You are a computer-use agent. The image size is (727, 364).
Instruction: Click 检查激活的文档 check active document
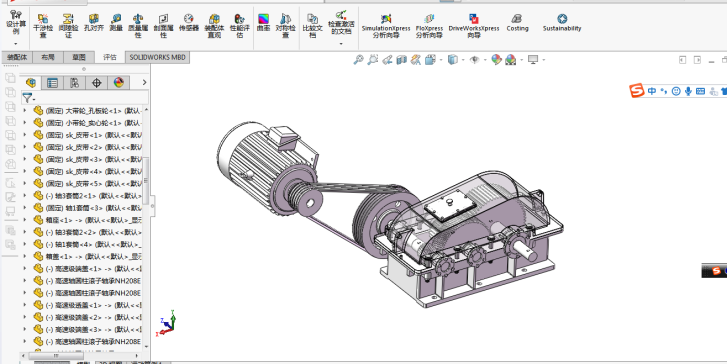(x=341, y=22)
